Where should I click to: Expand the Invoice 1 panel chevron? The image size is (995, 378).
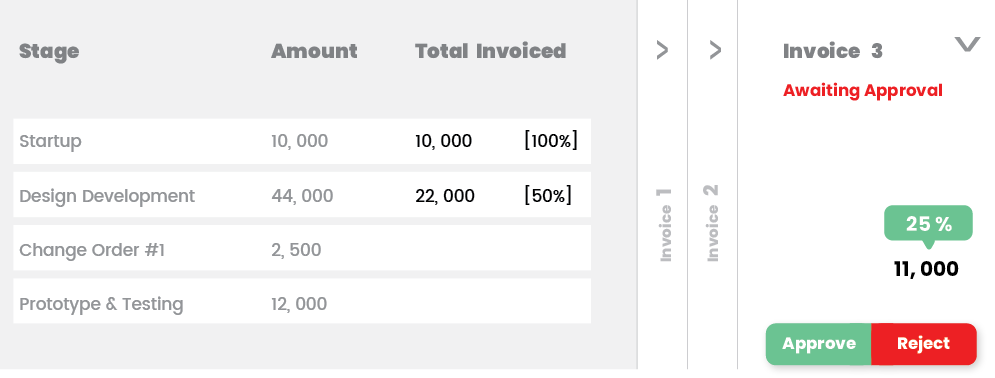click(x=662, y=50)
